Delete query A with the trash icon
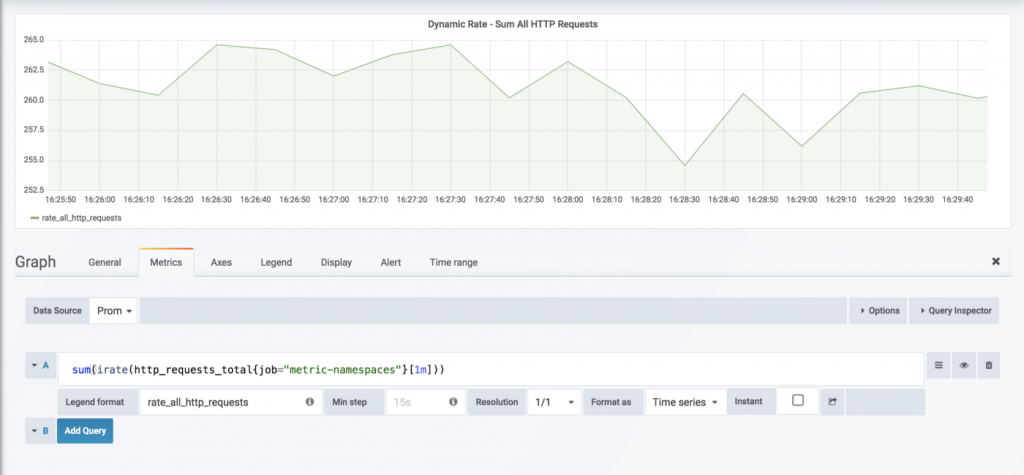This screenshot has width=1024, height=475. click(x=989, y=366)
